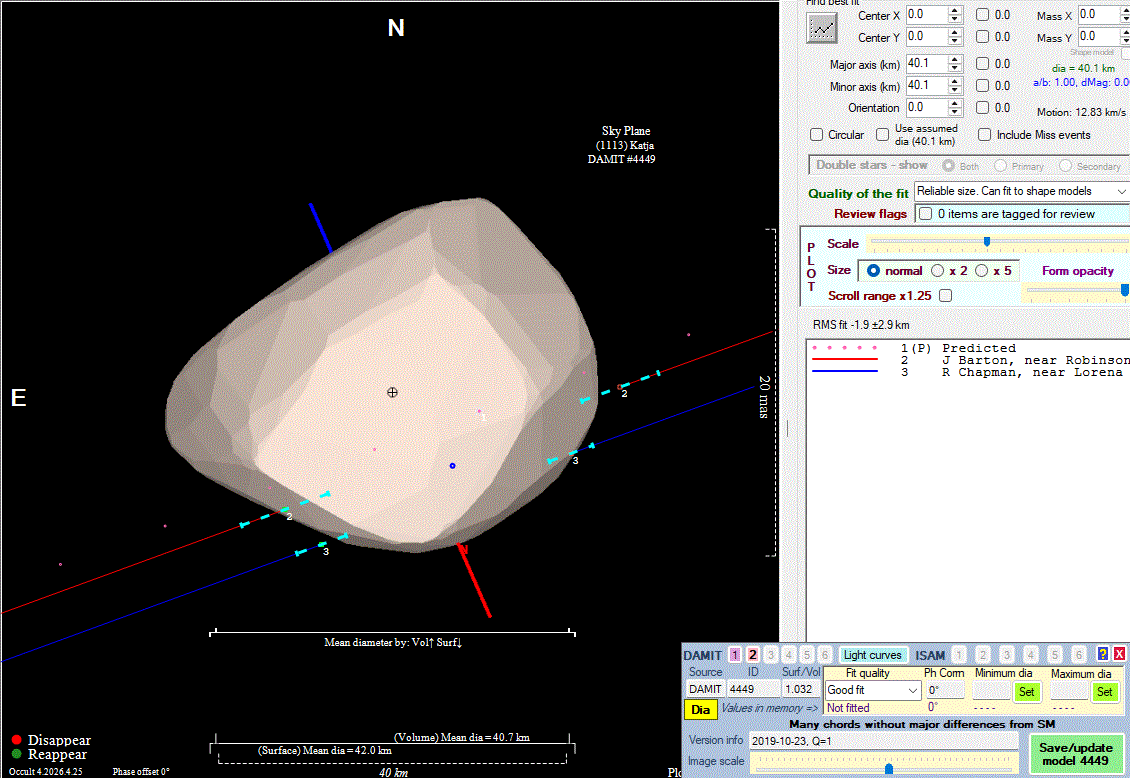Select DAMIT model 1 tab
This screenshot has width=1130, height=778.
point(734,654)
